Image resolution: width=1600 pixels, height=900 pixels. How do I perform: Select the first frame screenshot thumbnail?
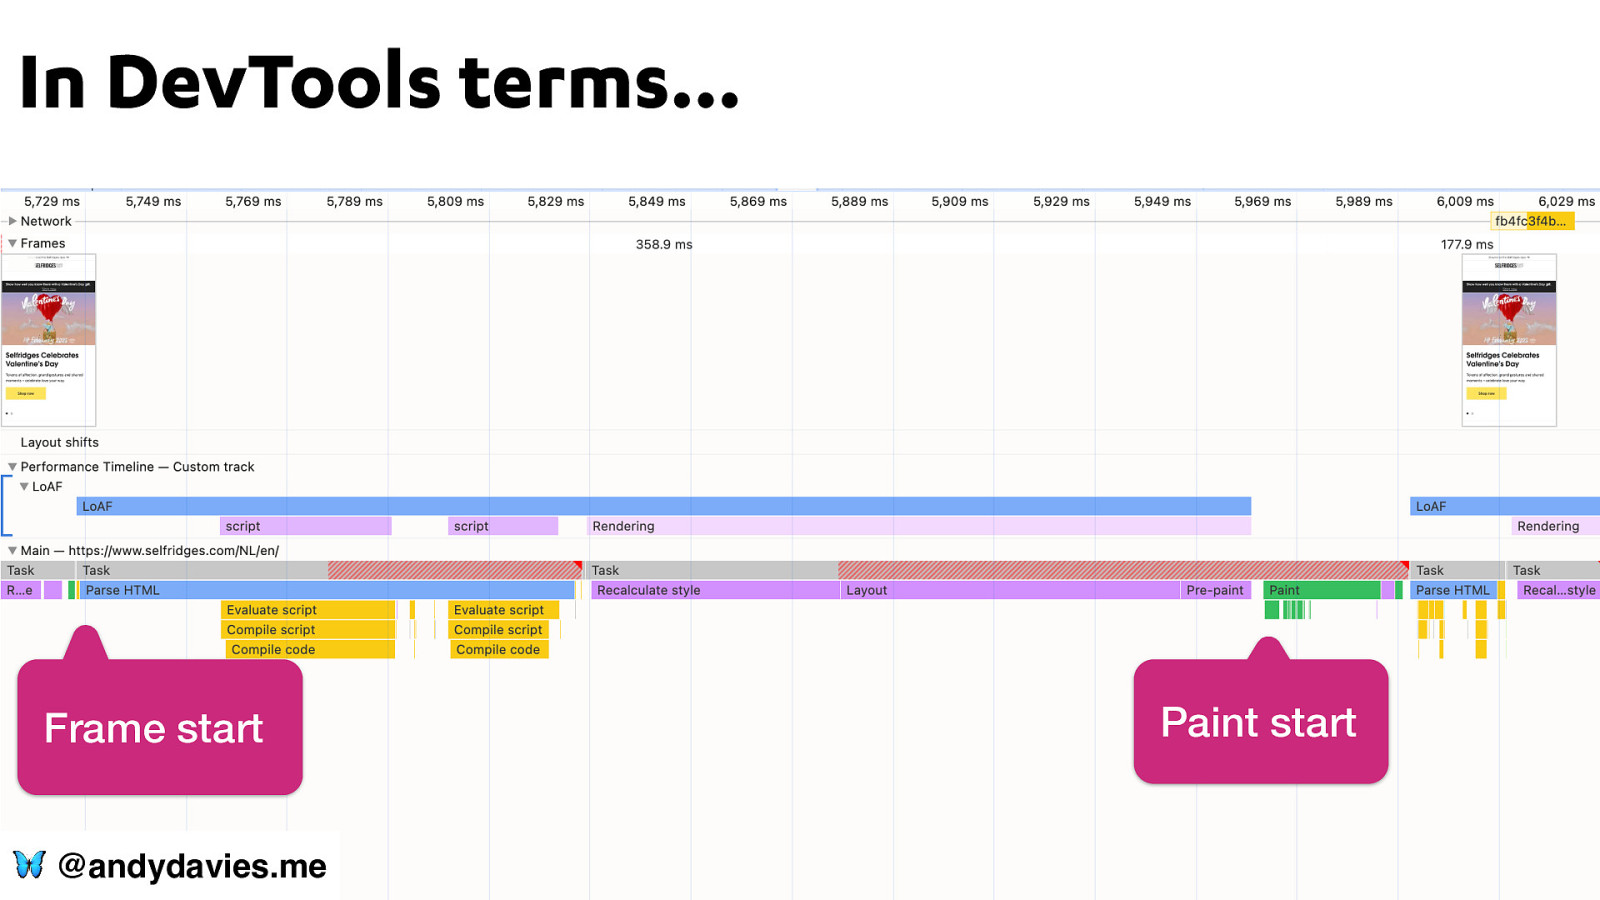(49, 340)
